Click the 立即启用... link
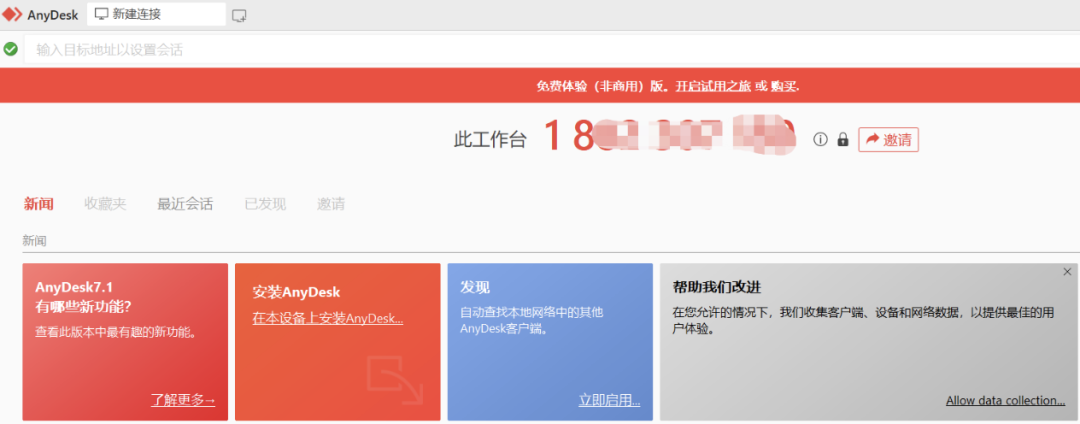 [610, 401]
